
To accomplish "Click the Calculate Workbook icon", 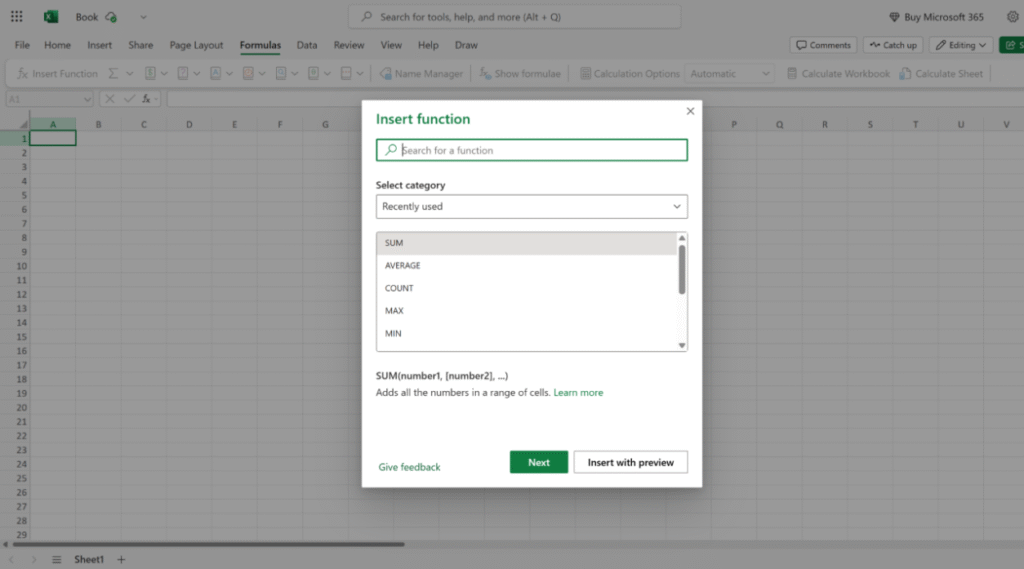I will [792, 74].
